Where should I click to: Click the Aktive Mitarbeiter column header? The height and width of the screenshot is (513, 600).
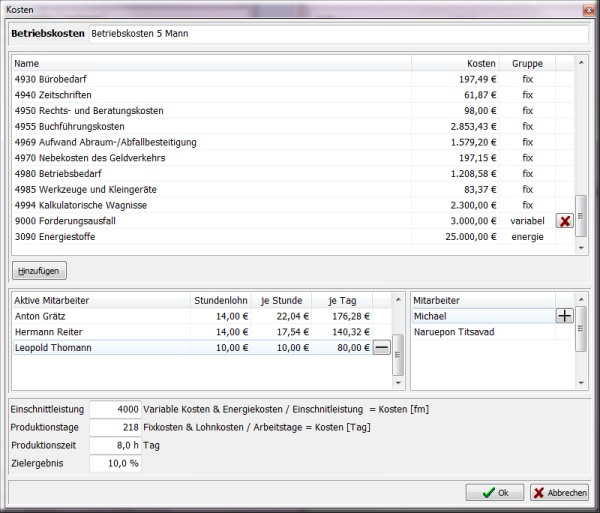pos(101,300)
